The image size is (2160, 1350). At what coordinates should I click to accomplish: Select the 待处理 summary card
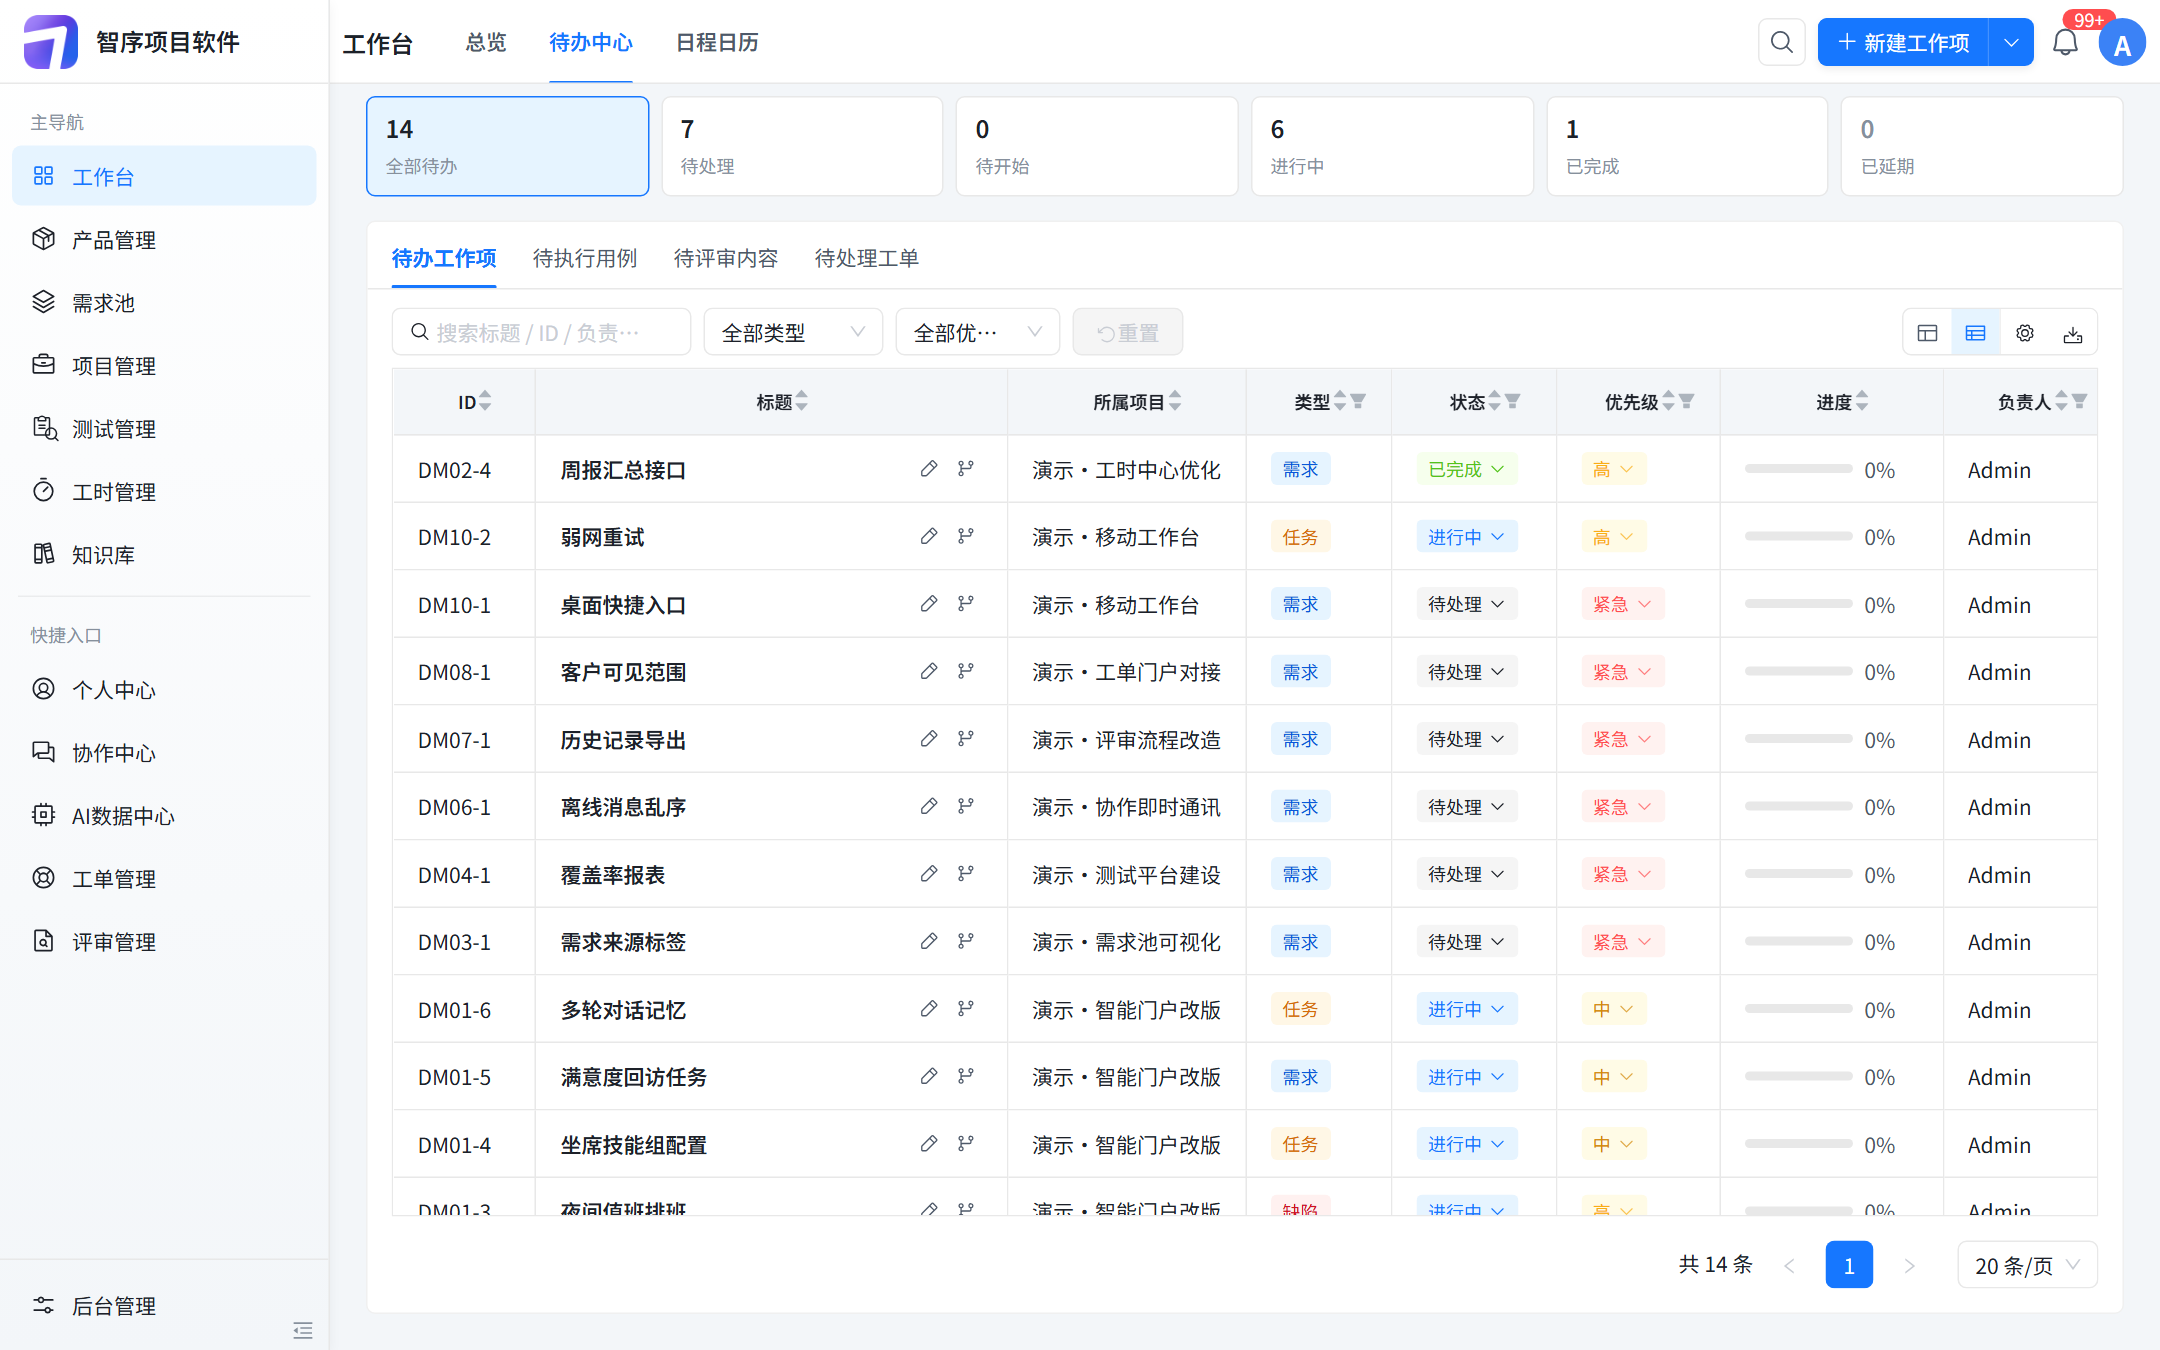pyautogui.click(x=802, y=146)
